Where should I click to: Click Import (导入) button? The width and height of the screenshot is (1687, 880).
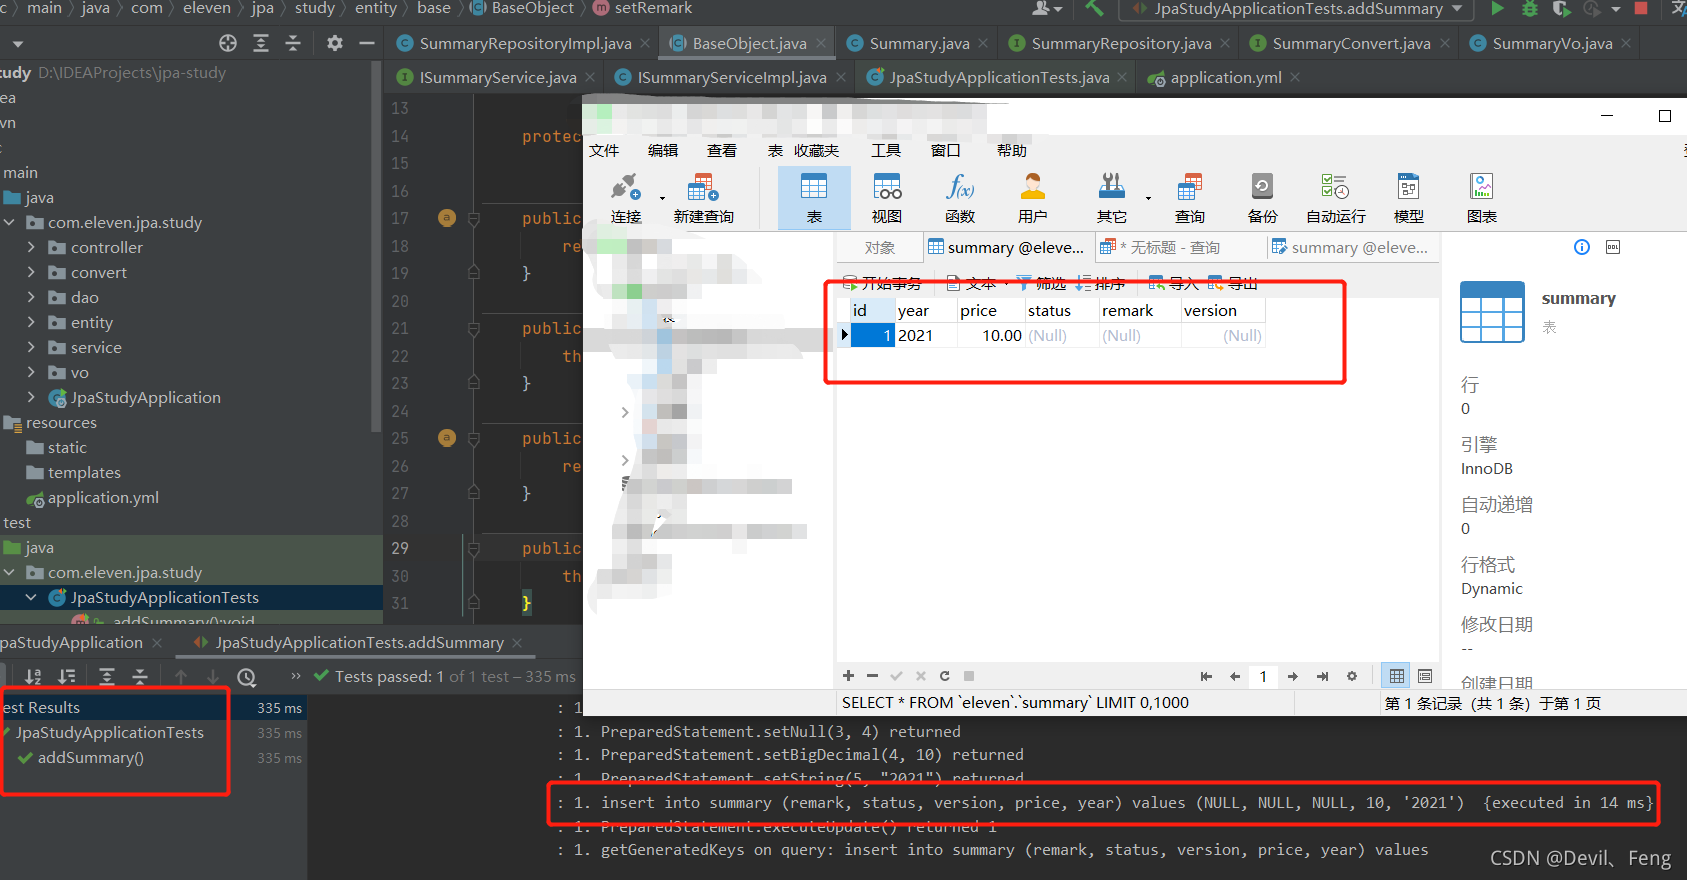pos(1175,283)
